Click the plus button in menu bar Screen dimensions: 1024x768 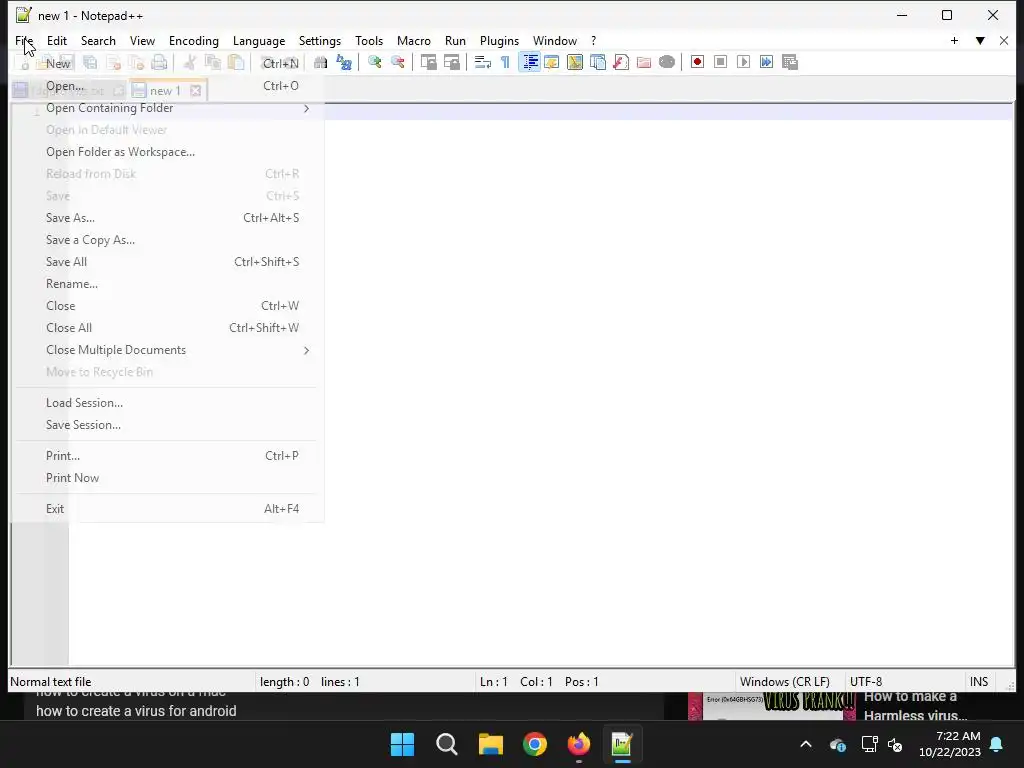954,40
